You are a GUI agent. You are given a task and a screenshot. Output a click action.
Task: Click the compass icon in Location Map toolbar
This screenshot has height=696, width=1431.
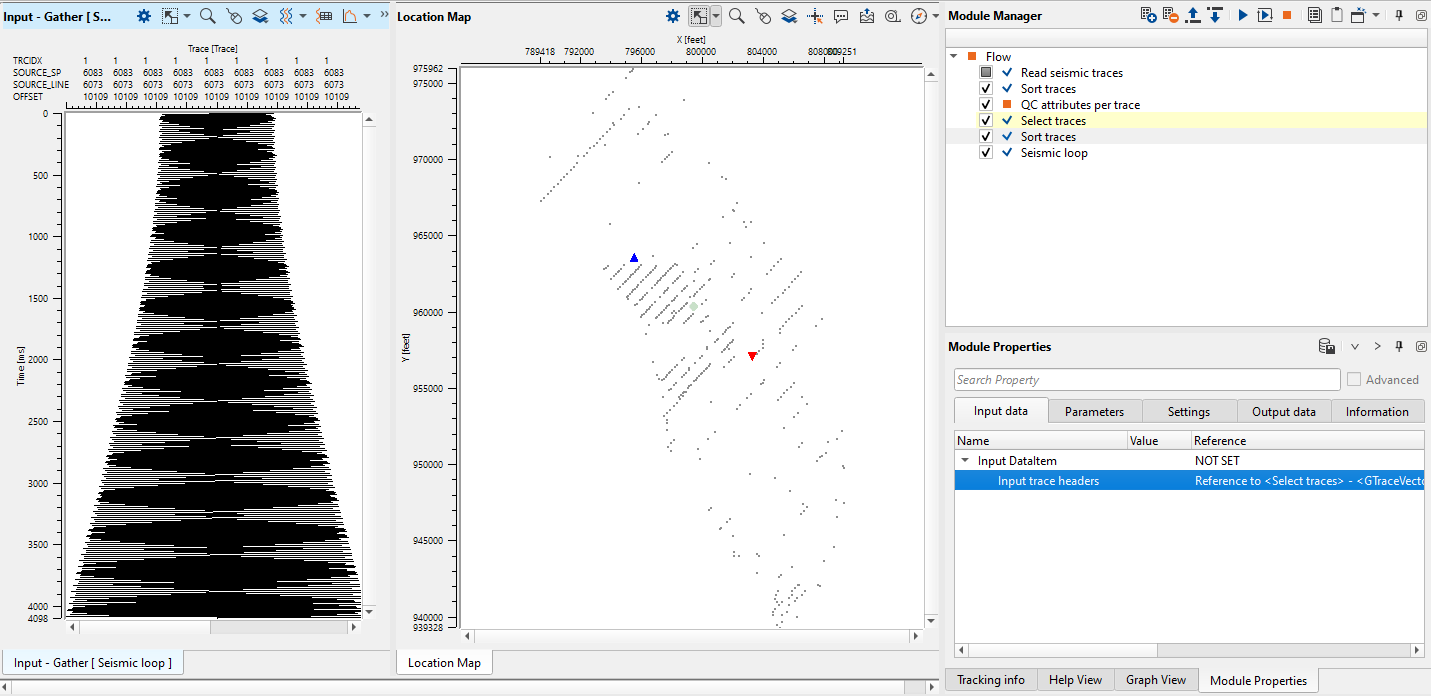click(919, 16)
